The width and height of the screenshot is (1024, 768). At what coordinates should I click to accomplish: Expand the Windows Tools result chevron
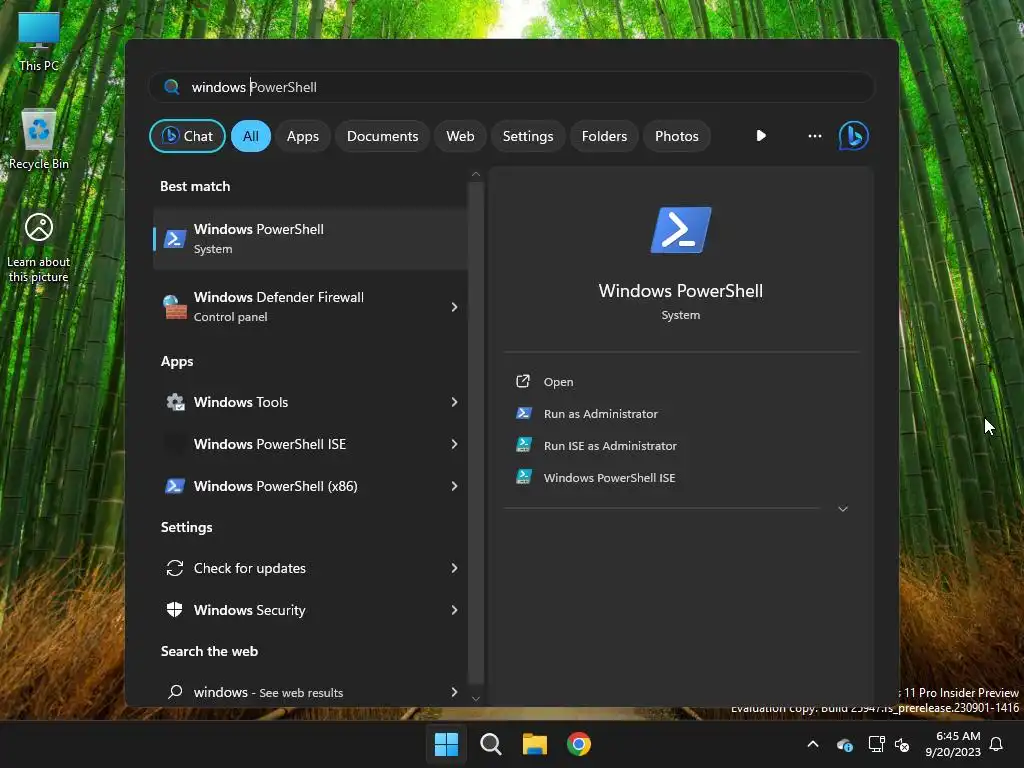[455, 402]
